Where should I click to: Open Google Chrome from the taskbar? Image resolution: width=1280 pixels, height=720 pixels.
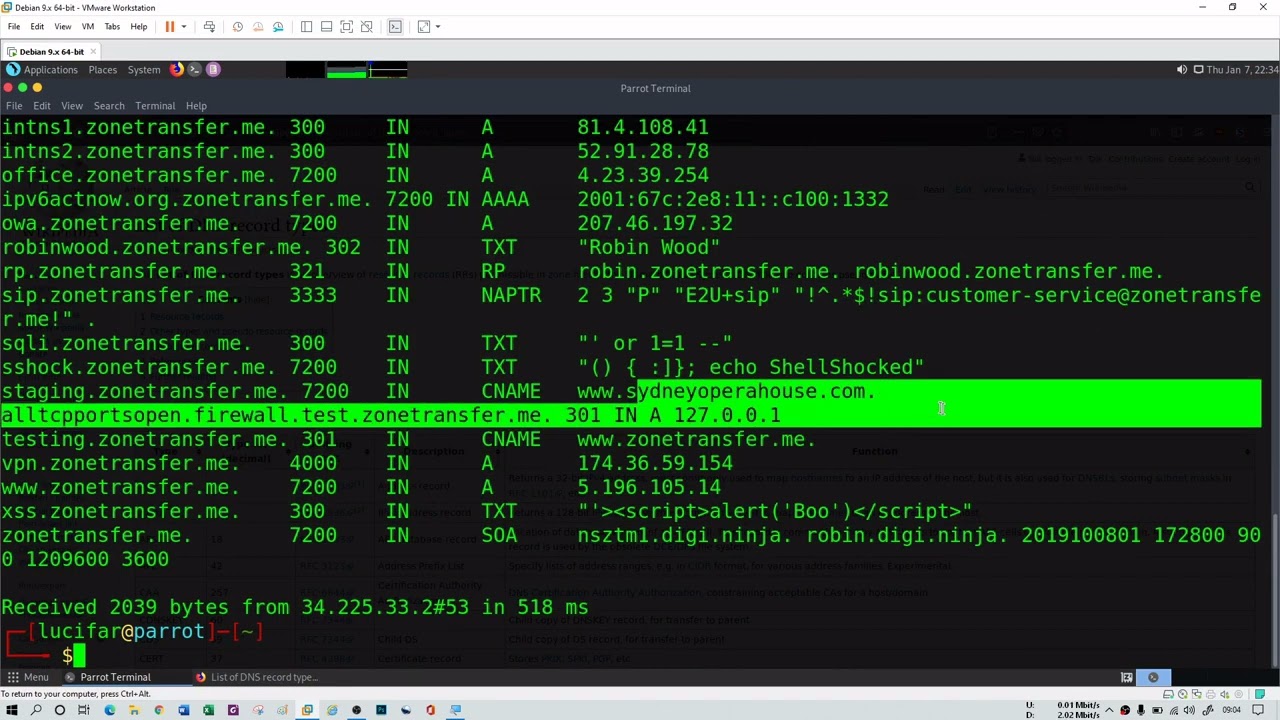[x=159, y=710]
